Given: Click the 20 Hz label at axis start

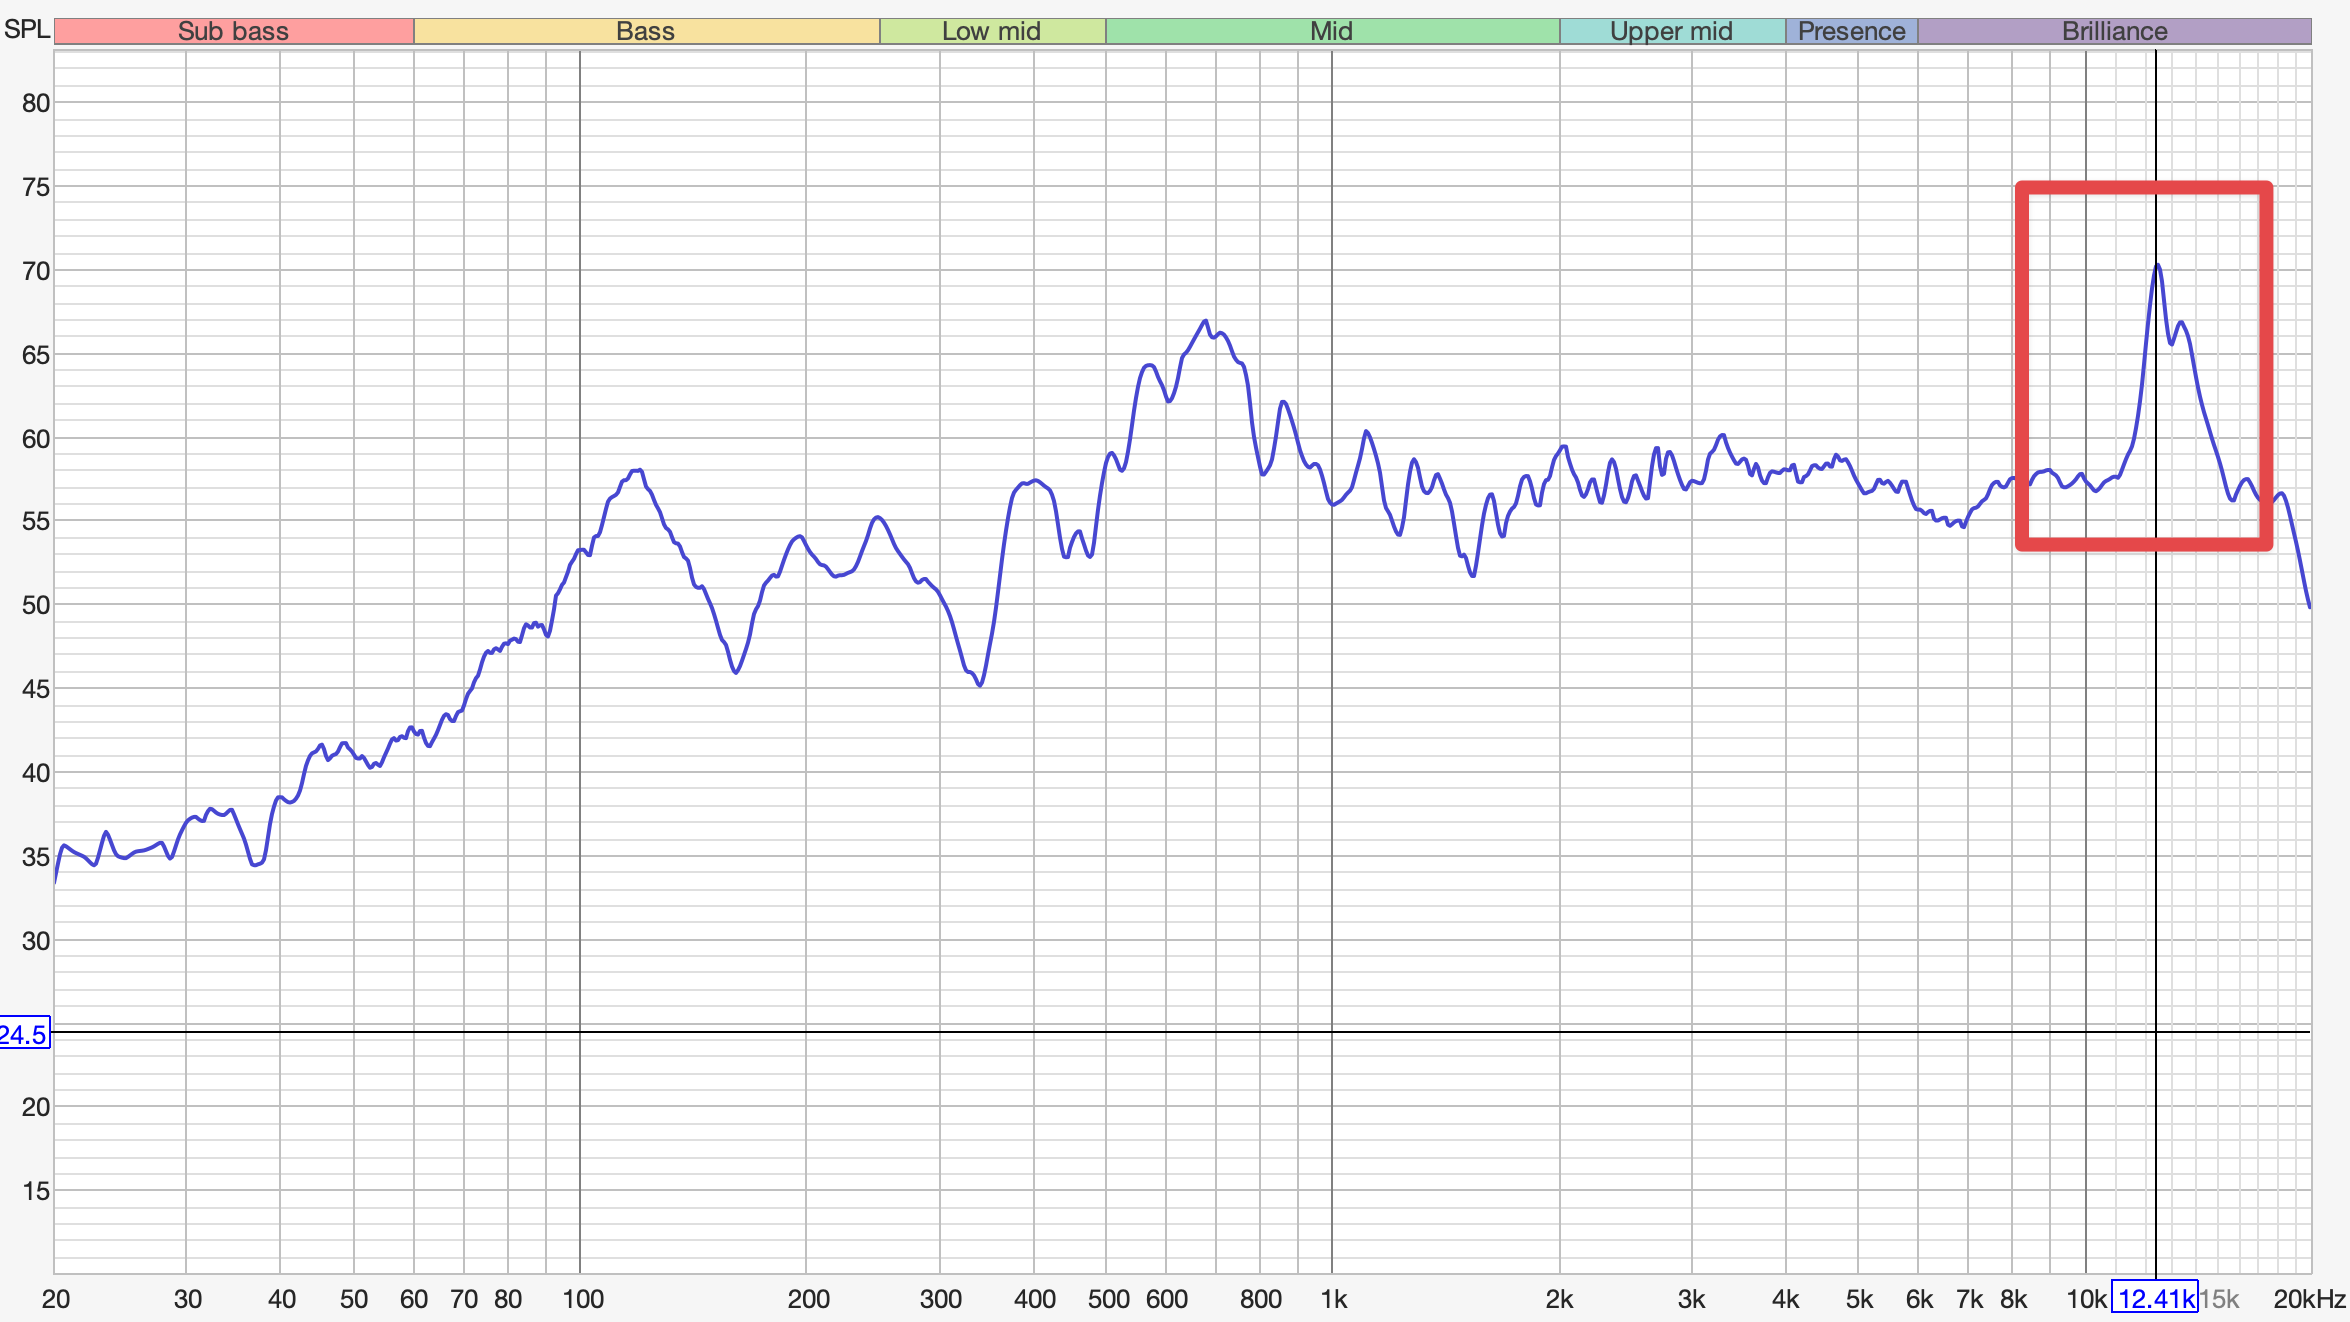Looking at the screenshot, I should pos(56,1299).
